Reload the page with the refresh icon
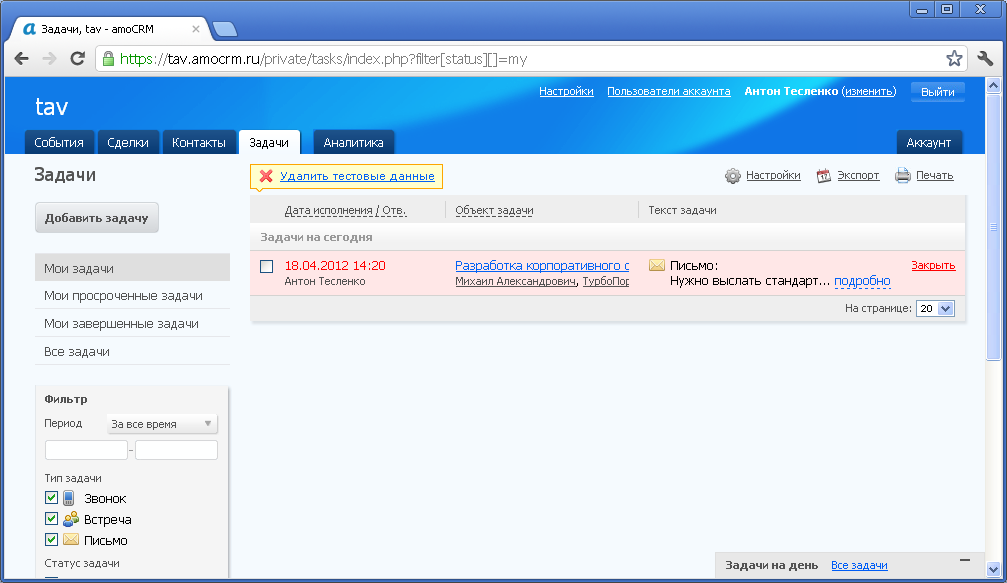This screenshot has height=583, width=1007. click(x=78, y=59)
